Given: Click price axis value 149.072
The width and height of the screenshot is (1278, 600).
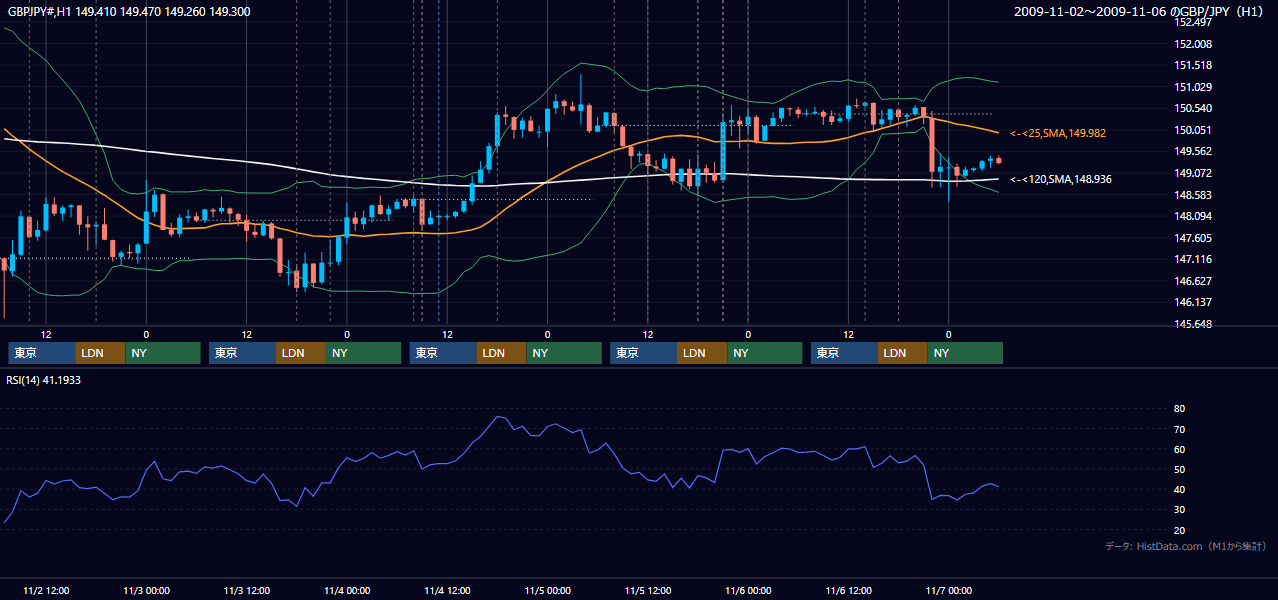Looking at the screenshot, I should pos(1193,173).
